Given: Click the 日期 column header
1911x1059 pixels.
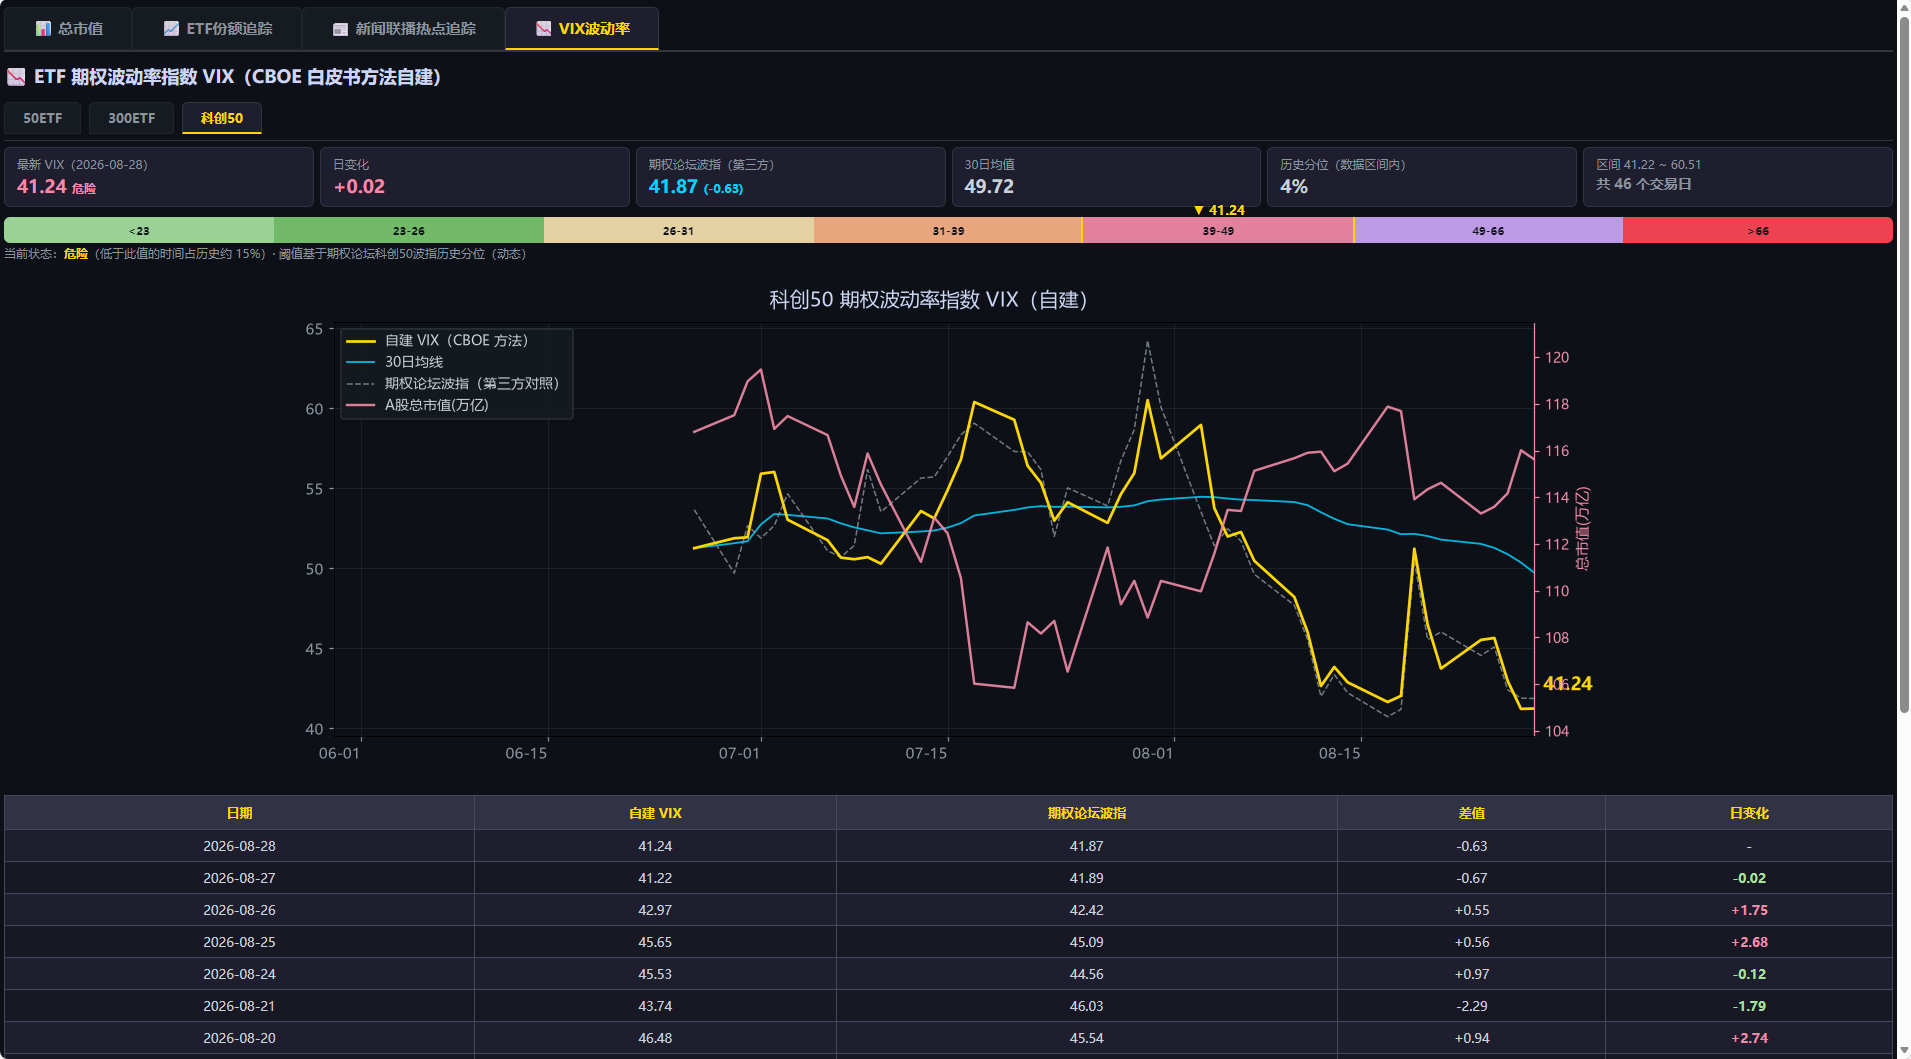Looking at the screenshot, I should 239,813.
